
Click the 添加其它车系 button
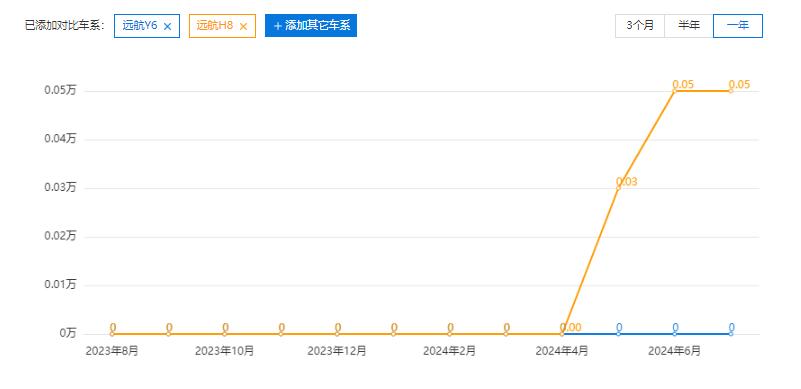click(311, 26)
